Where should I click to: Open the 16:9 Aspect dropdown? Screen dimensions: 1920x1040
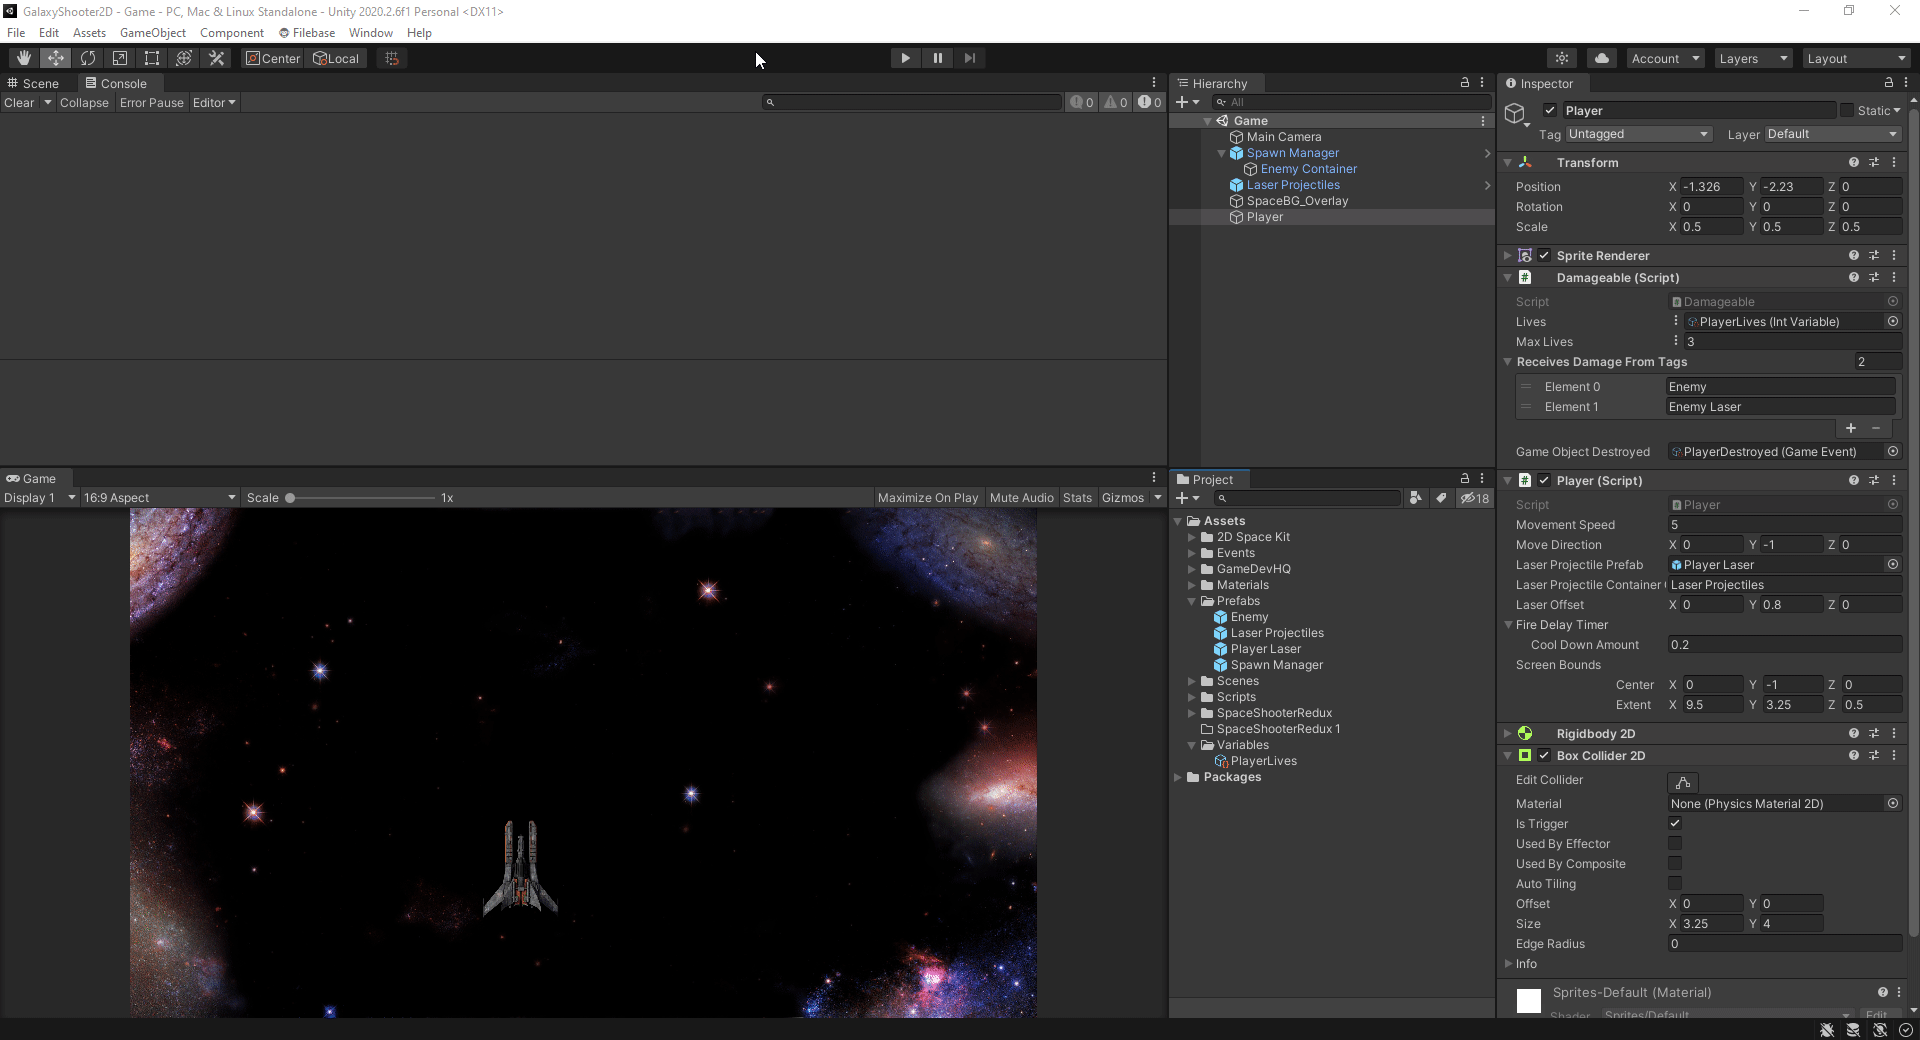click(x=159, y=497)
